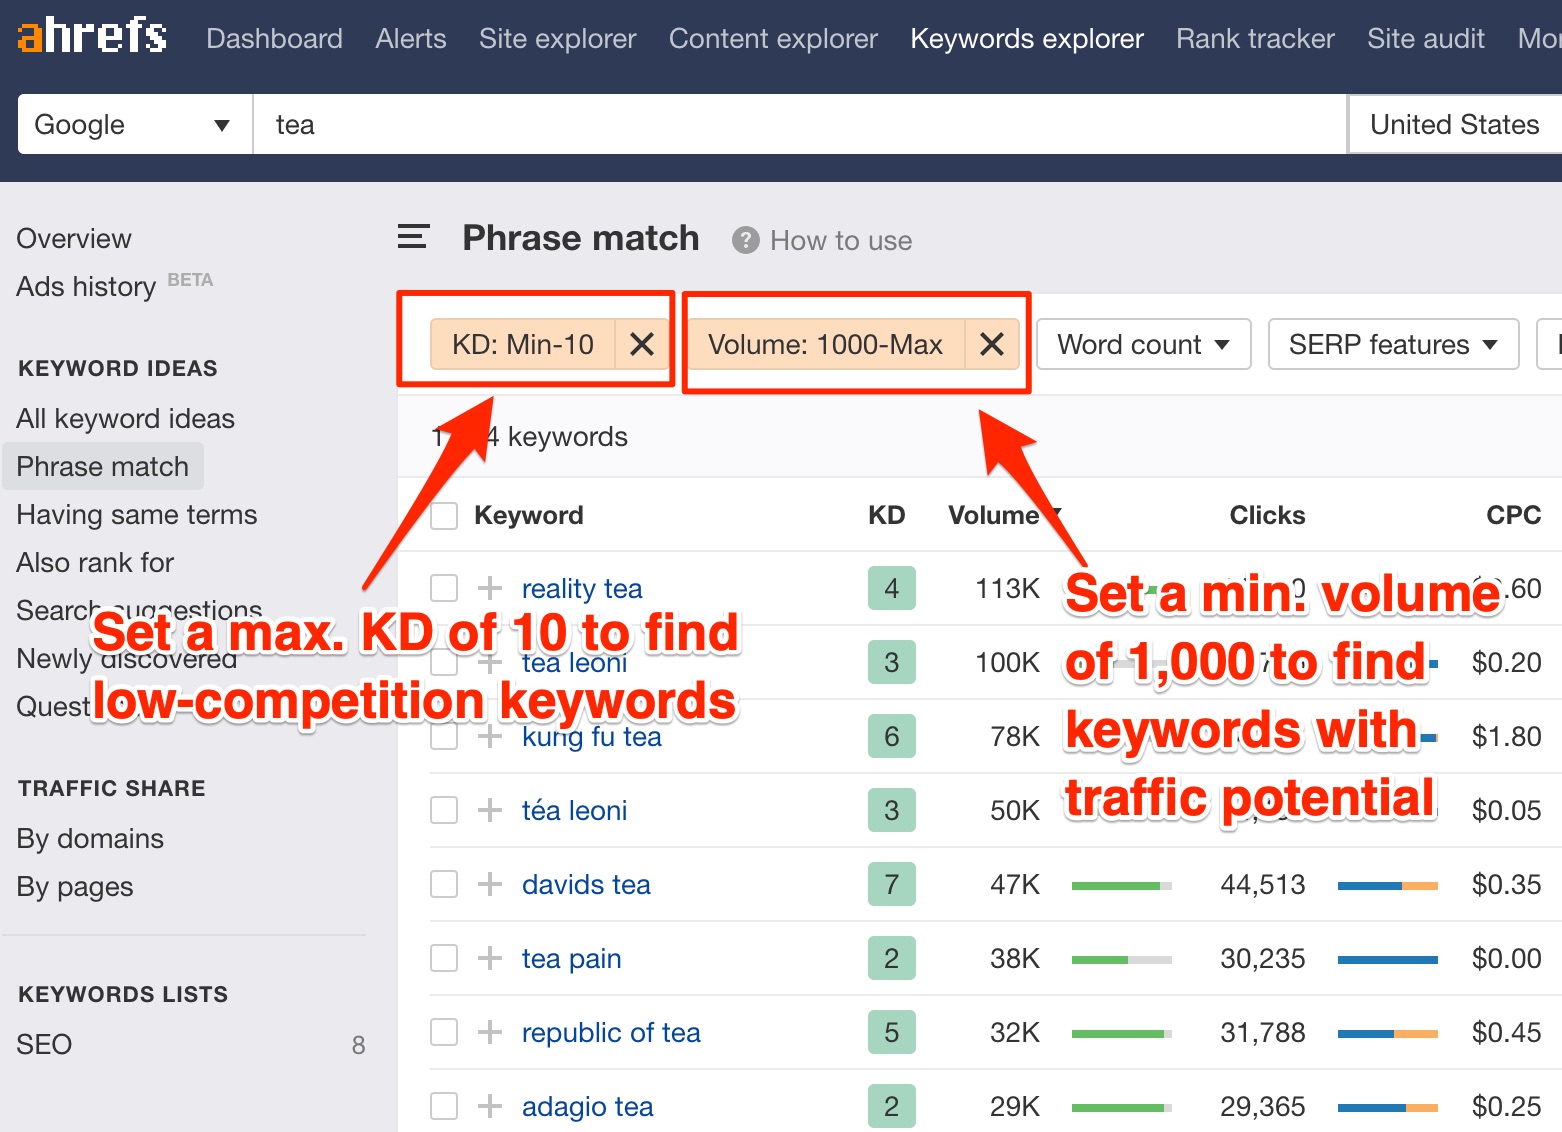Go to Dashboard in the top nav
The width and height of the screenshot is (1562, 1132).
point(274,38)
